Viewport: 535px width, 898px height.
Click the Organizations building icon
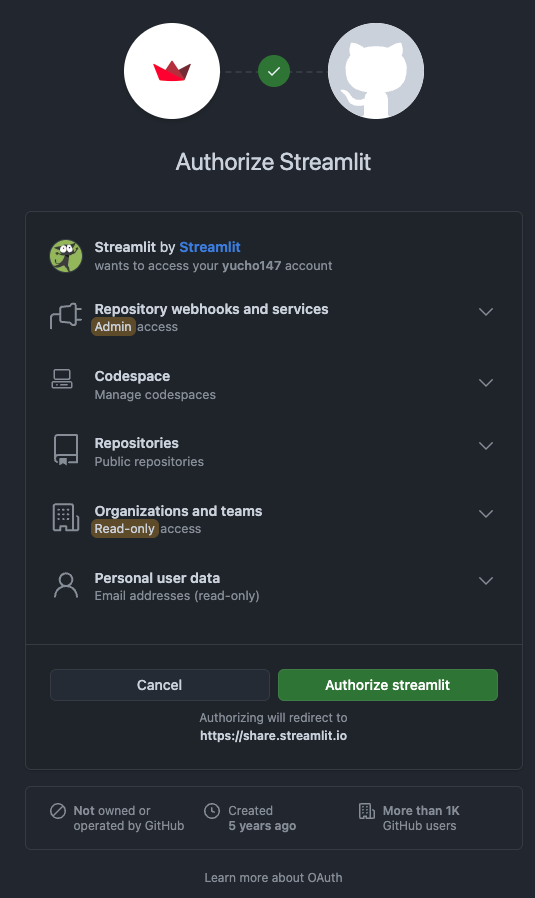(66, 517)
